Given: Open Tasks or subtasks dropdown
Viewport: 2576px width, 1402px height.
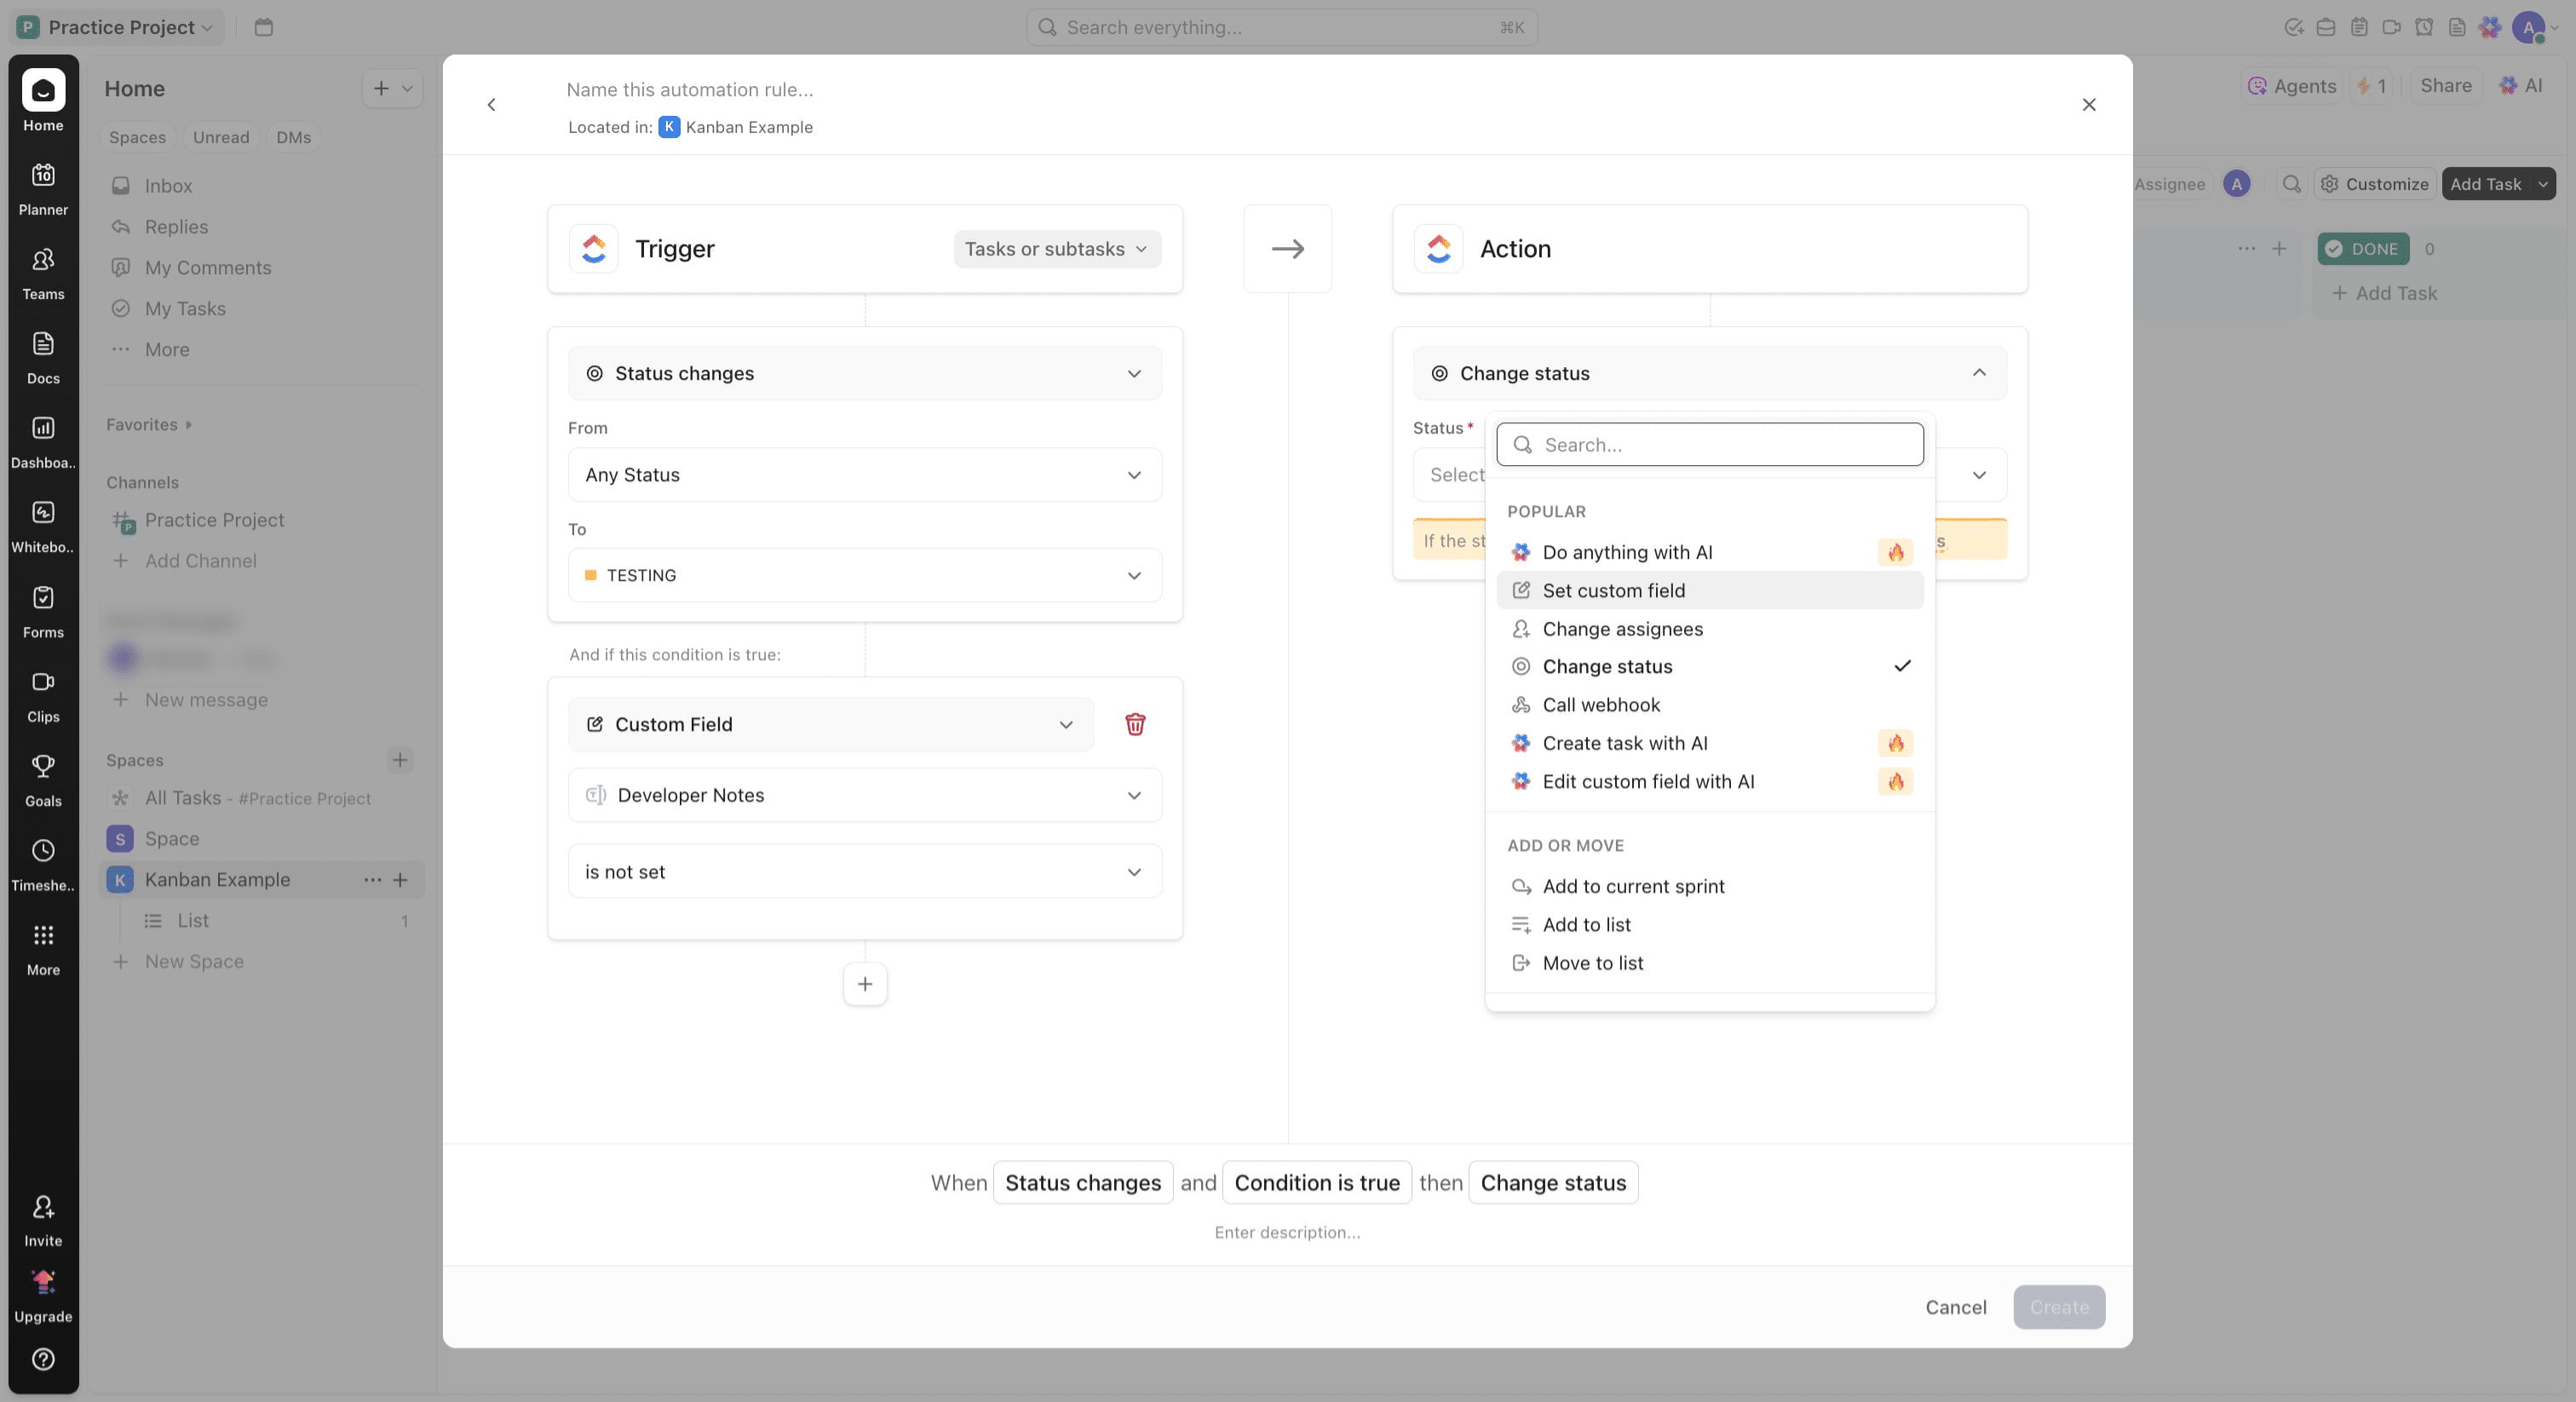Looking at the screenshot, I should 1056,248.
